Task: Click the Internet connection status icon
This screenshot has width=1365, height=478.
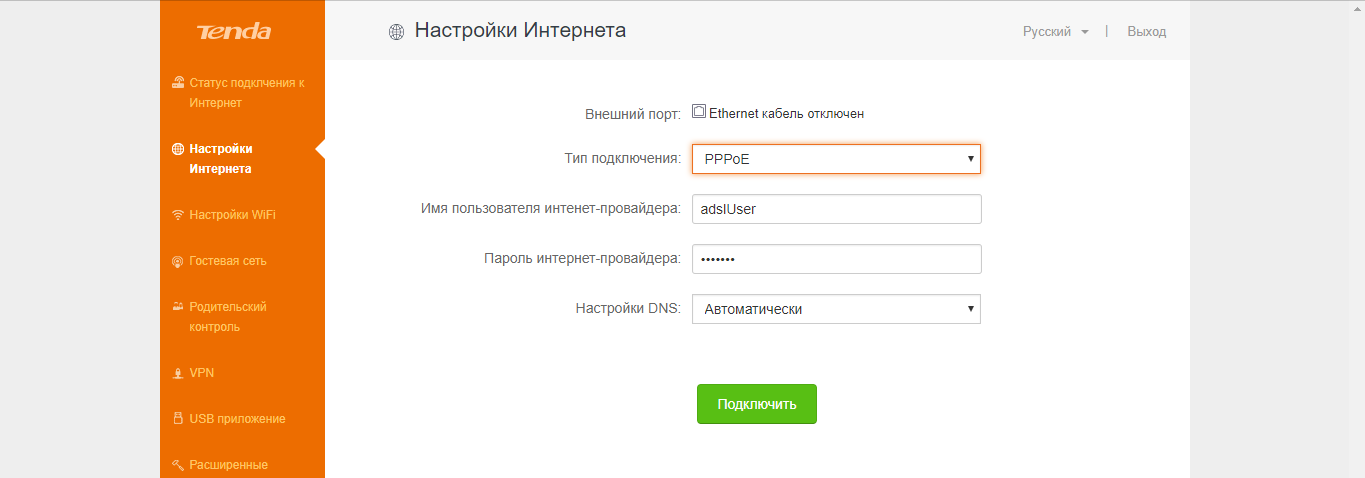Action: (178, 83)
